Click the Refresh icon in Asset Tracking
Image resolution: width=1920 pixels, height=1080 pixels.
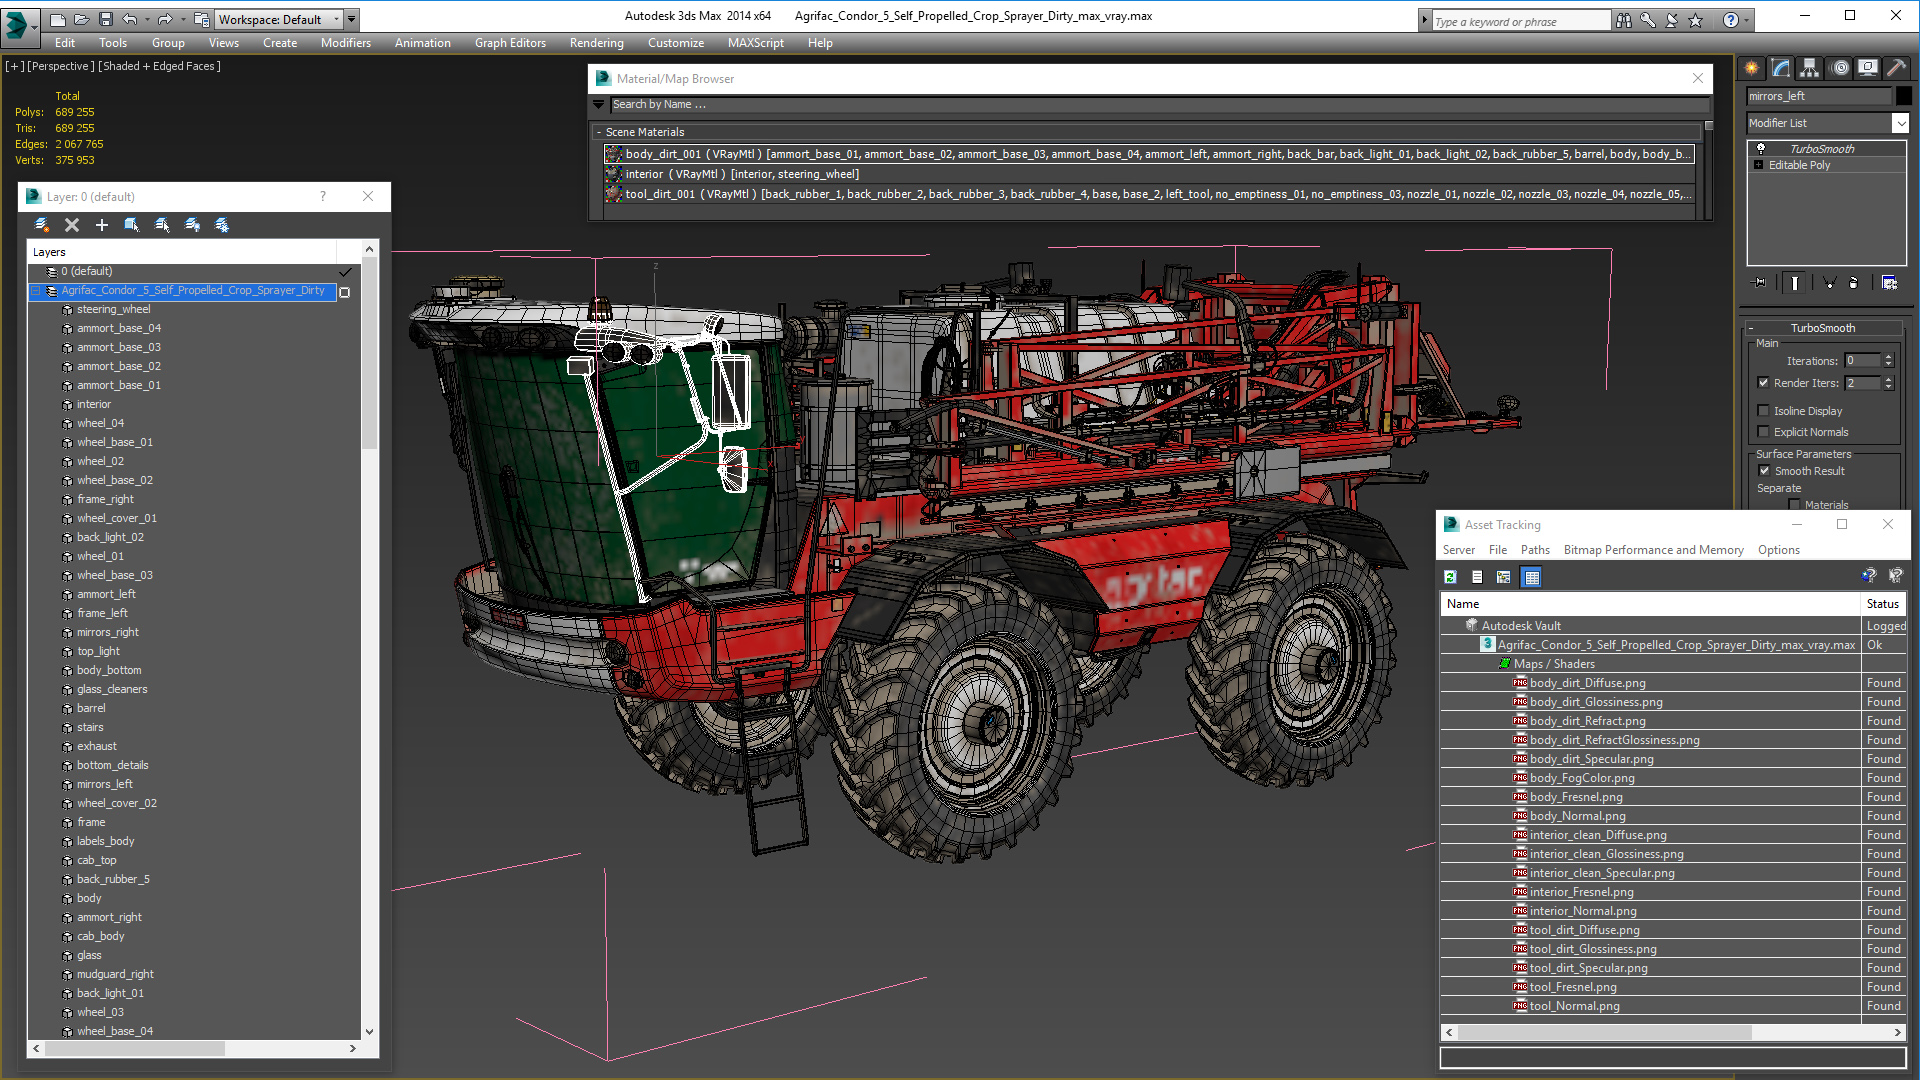1450,577
